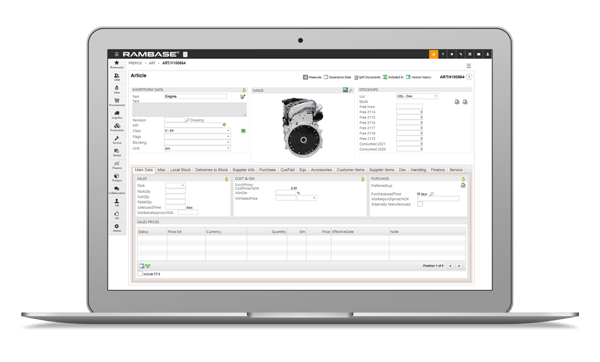The image size is (600, 362).
Task: Click the Drawing magnifier icon
Action: (188, 120)
